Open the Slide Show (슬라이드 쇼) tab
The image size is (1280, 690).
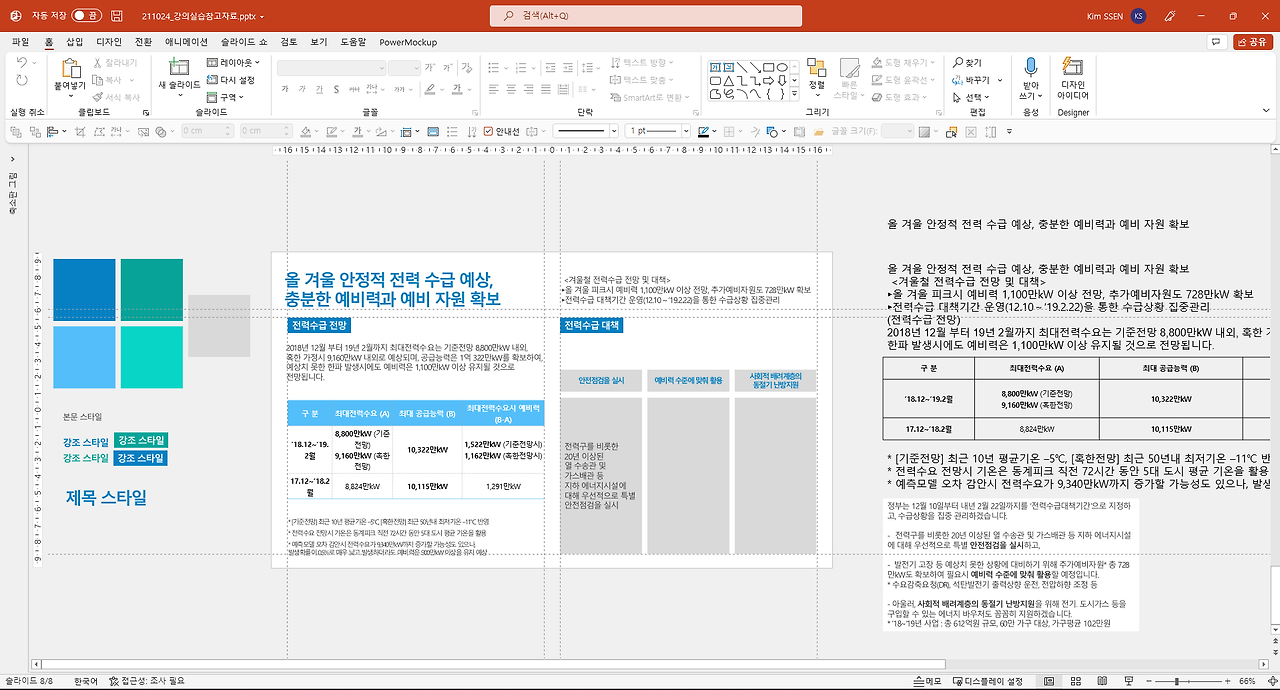244,42
